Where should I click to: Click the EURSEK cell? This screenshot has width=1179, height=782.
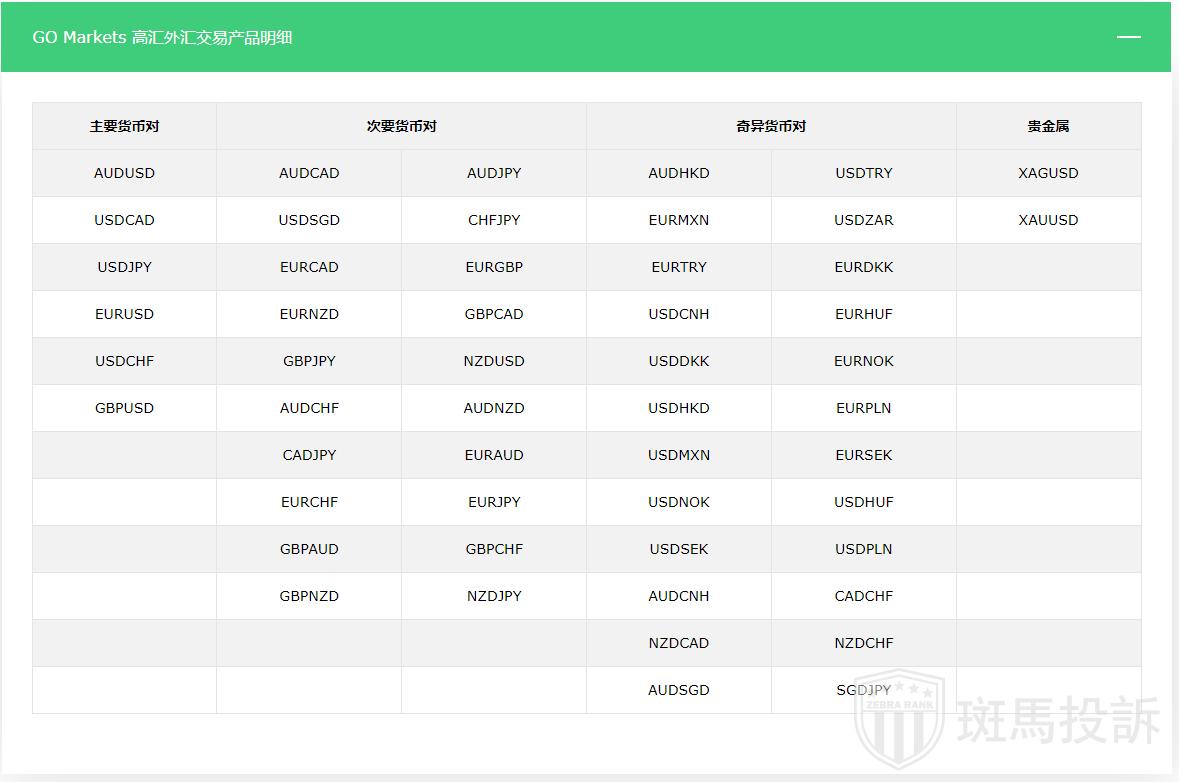click(x=864, y=455)
